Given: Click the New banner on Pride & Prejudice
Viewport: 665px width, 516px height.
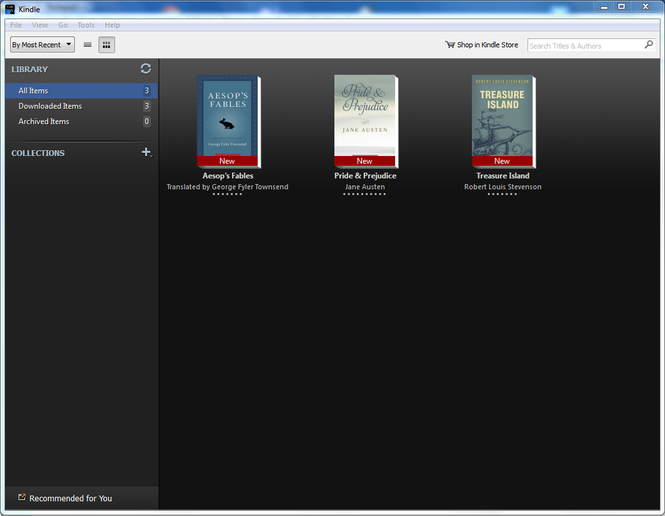Looking at the screenshot, I should point(365,161).
